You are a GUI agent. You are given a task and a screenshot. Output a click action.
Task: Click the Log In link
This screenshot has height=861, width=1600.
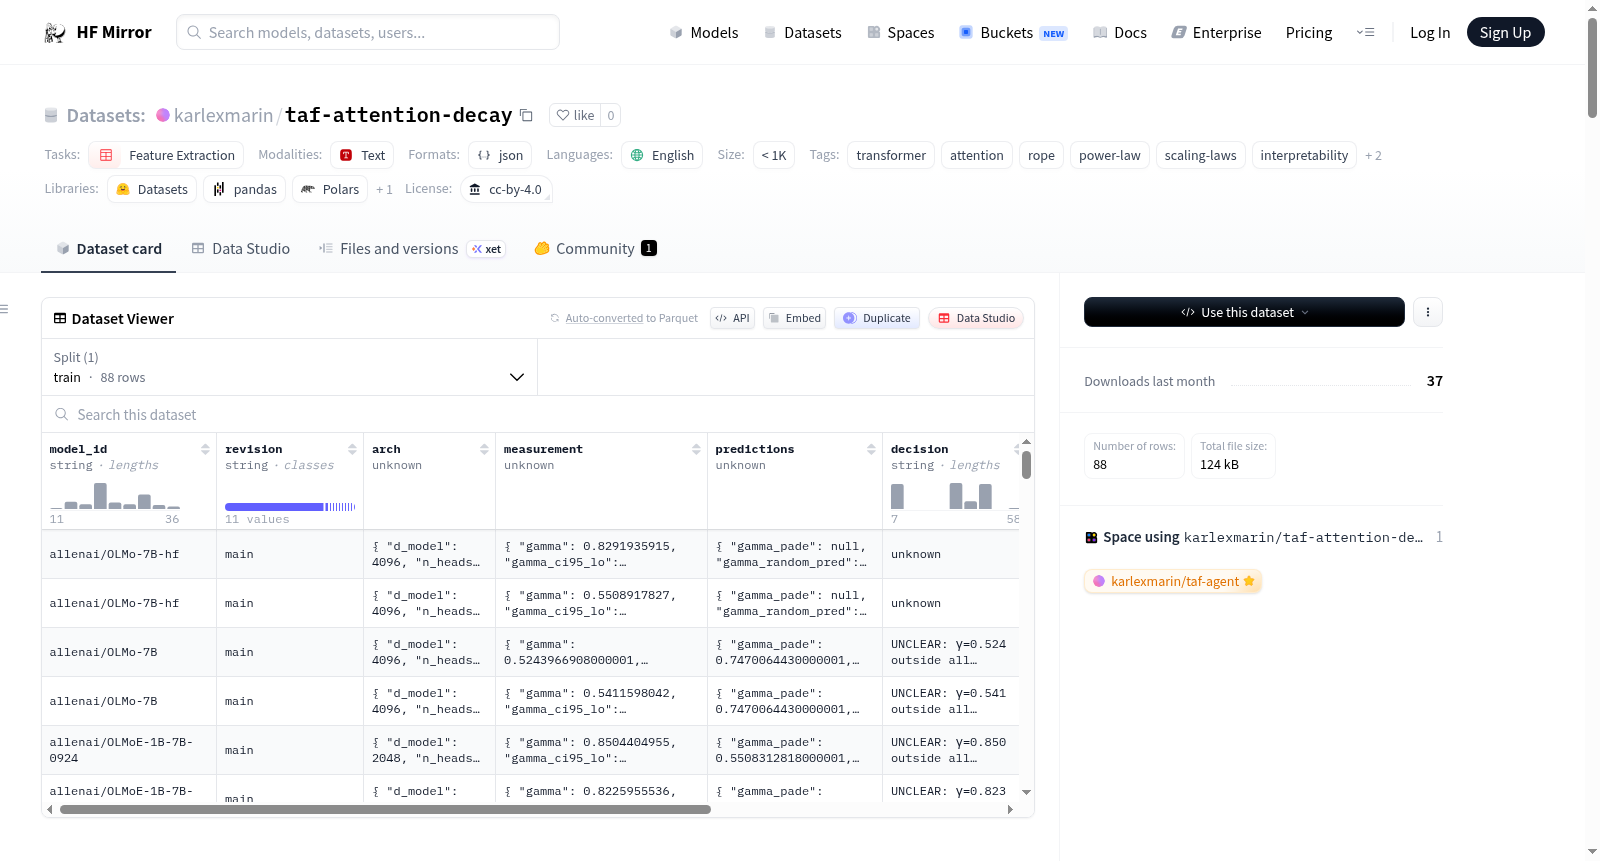(1430, 33)
